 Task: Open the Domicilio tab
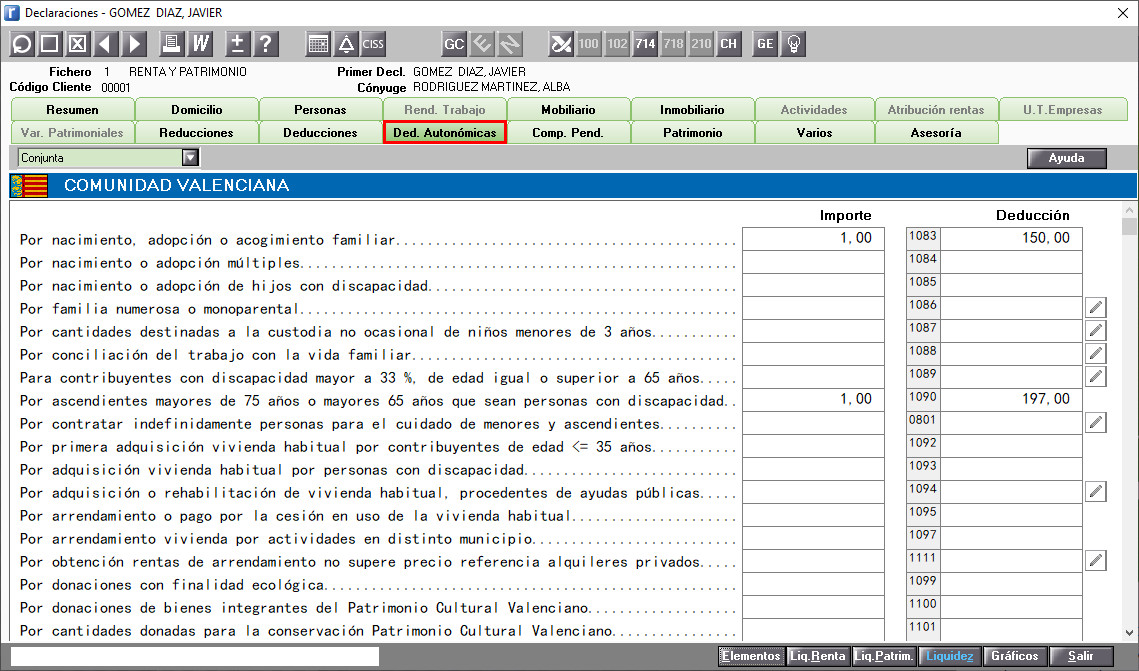[197, 110]
